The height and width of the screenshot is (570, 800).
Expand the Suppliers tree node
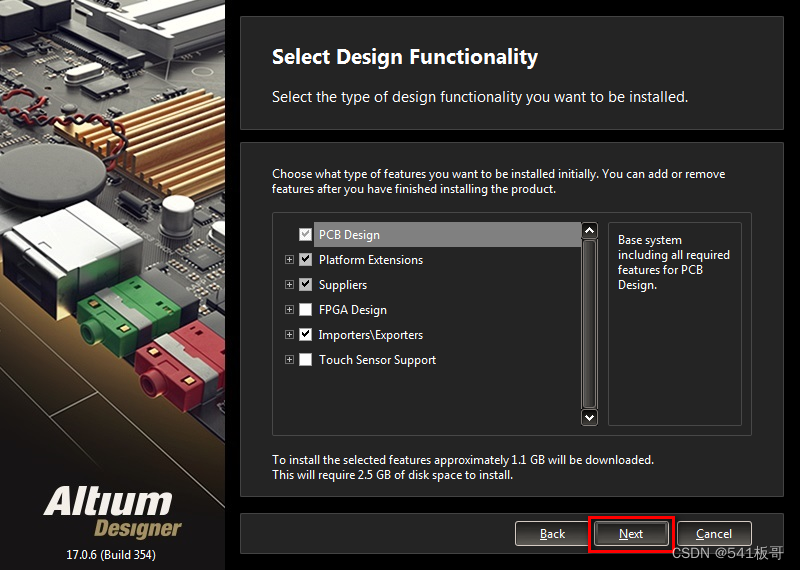click(290, 285)
